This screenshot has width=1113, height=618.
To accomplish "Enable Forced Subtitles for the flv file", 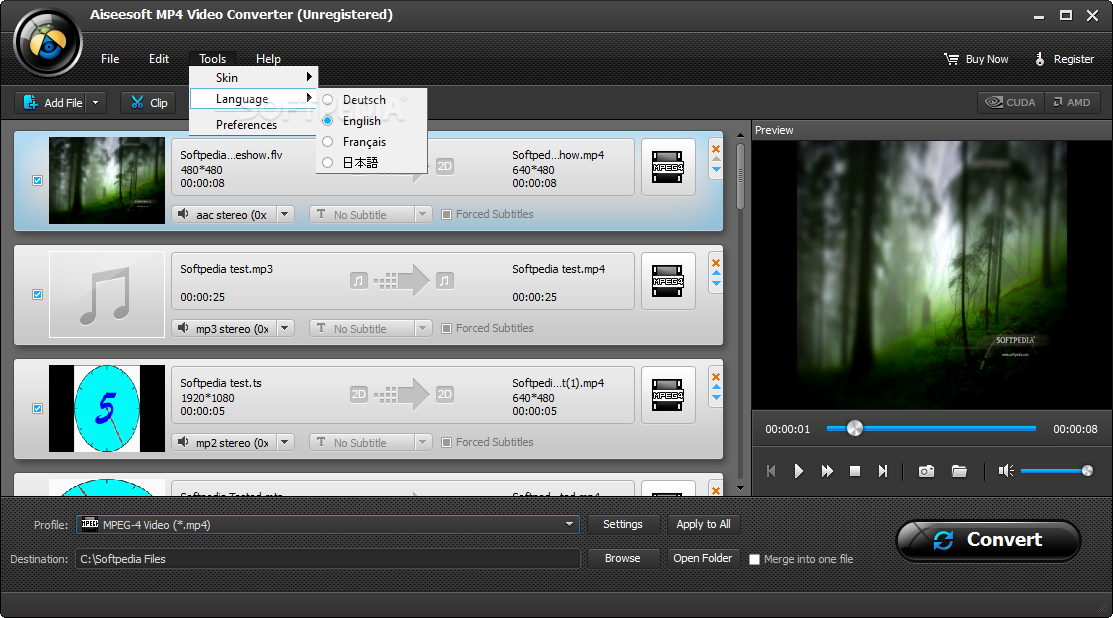I will click(x=446, y=214).
